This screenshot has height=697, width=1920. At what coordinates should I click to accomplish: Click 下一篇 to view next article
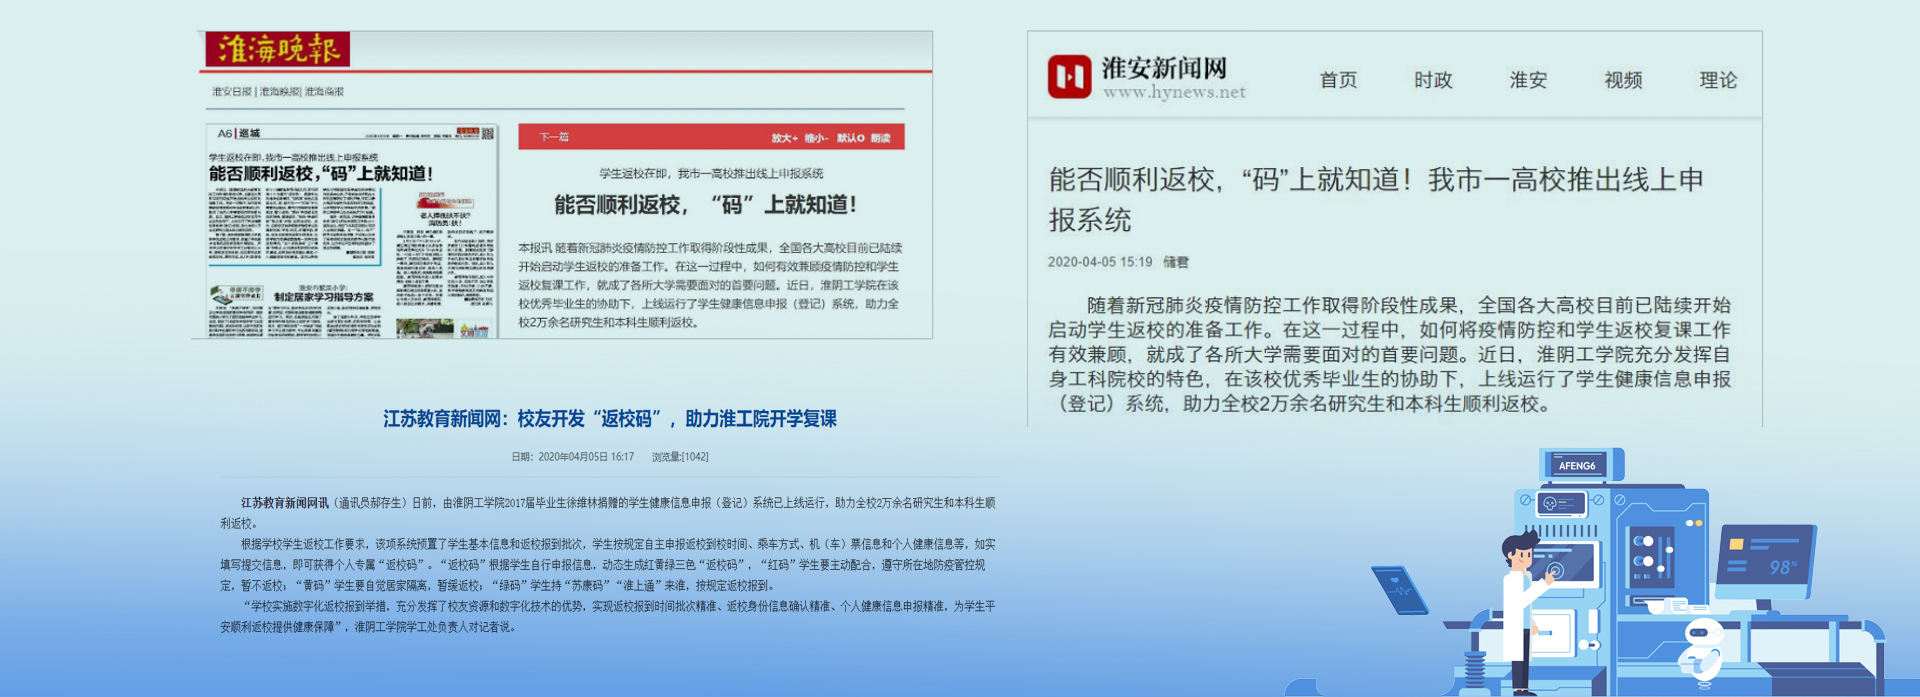point(554,137)
